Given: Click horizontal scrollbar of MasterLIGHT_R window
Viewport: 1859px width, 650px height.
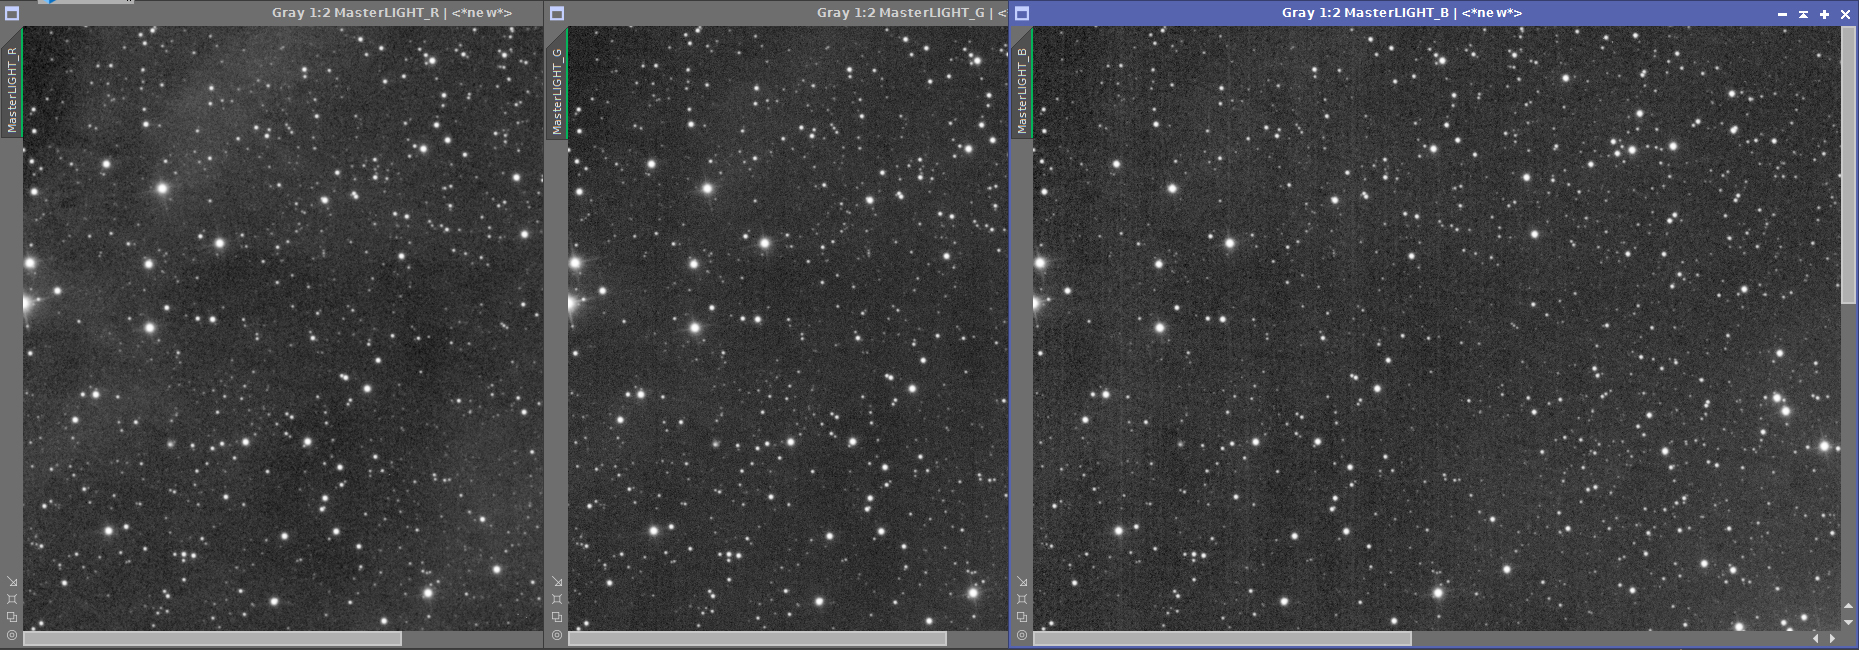Looking at the screenshot, I should [x=212, y=638].
